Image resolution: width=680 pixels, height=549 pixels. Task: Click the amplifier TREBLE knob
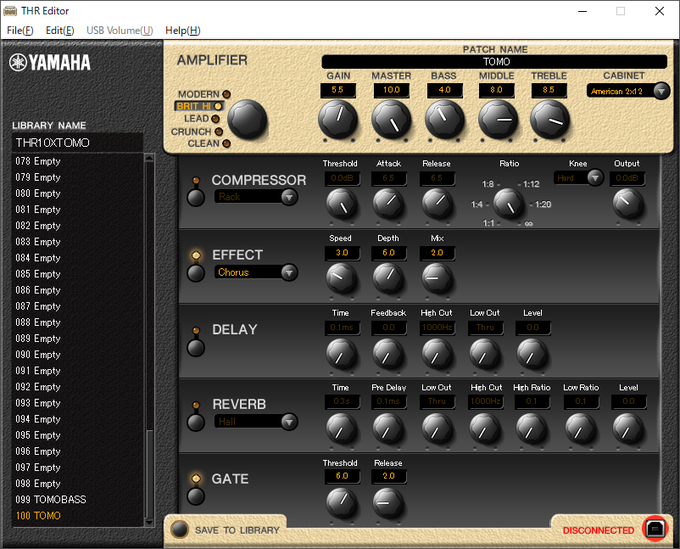point(550,119)
